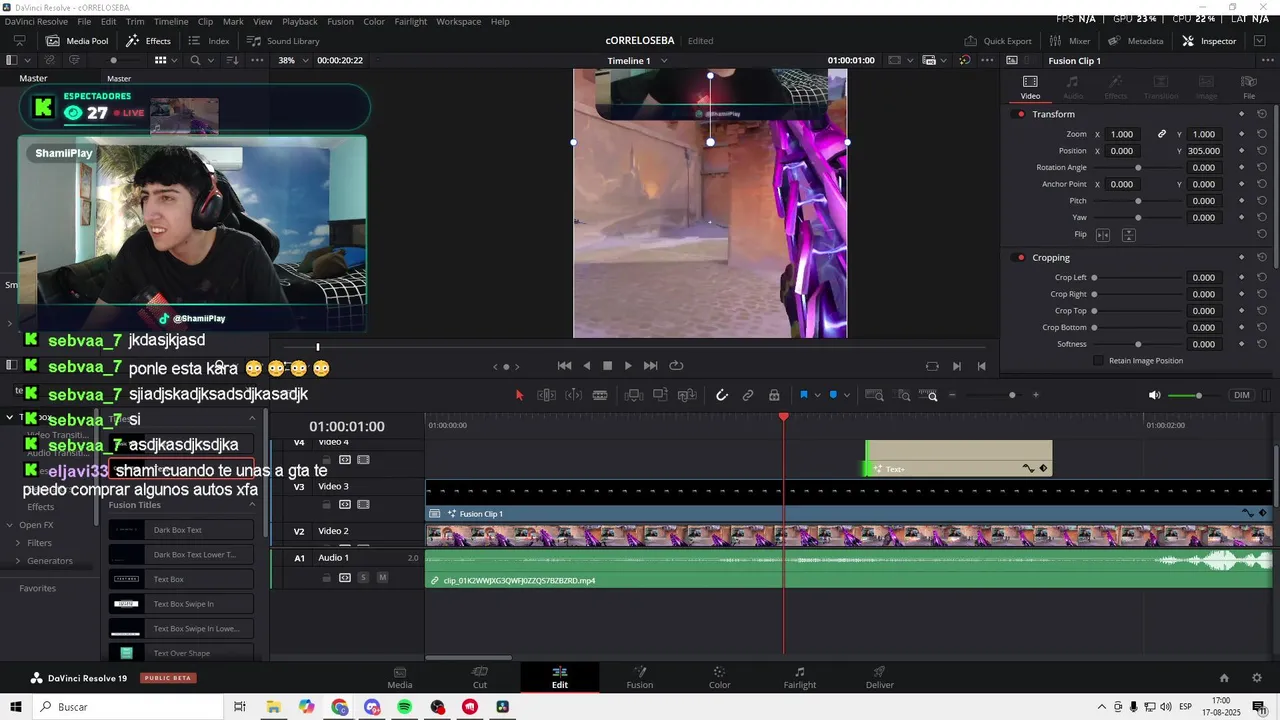Expand Filters under Open FX
The height and width of the screenshot is (720, 1280).
(x=18, y=543)
